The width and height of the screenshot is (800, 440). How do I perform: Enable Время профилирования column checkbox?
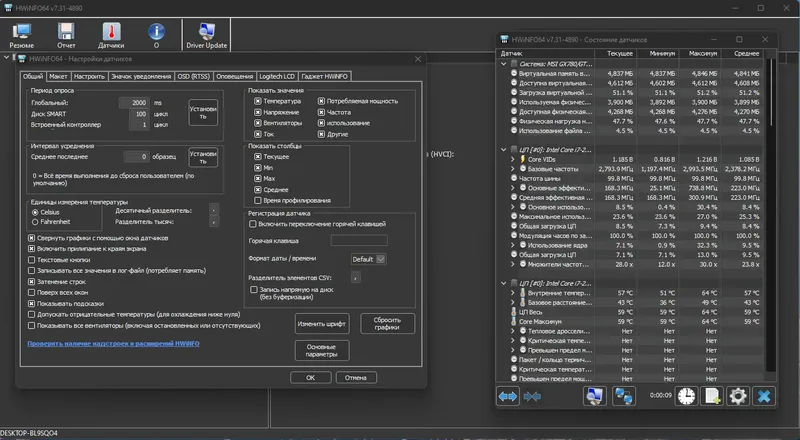point(258,201)
